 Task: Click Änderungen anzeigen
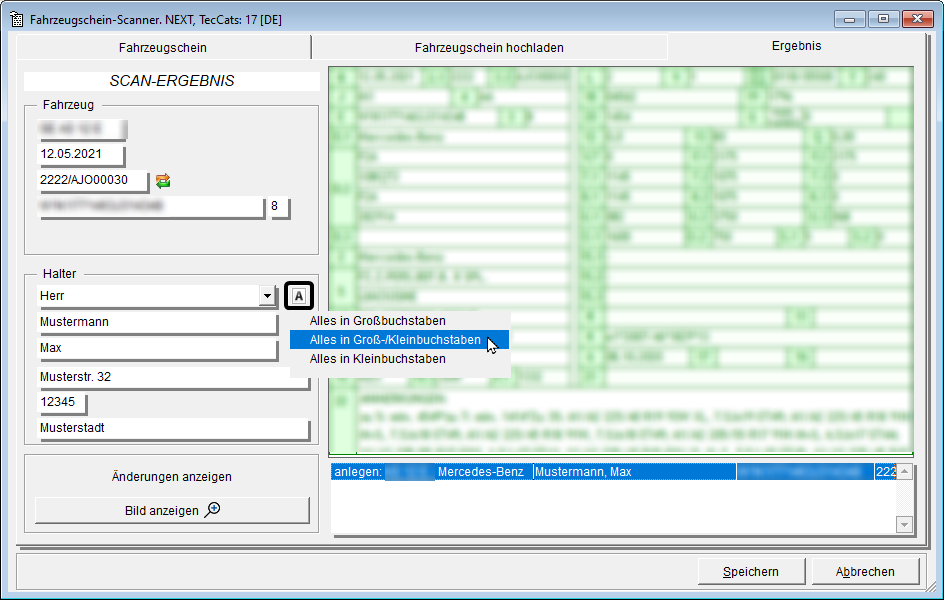[x=172, y=477]
